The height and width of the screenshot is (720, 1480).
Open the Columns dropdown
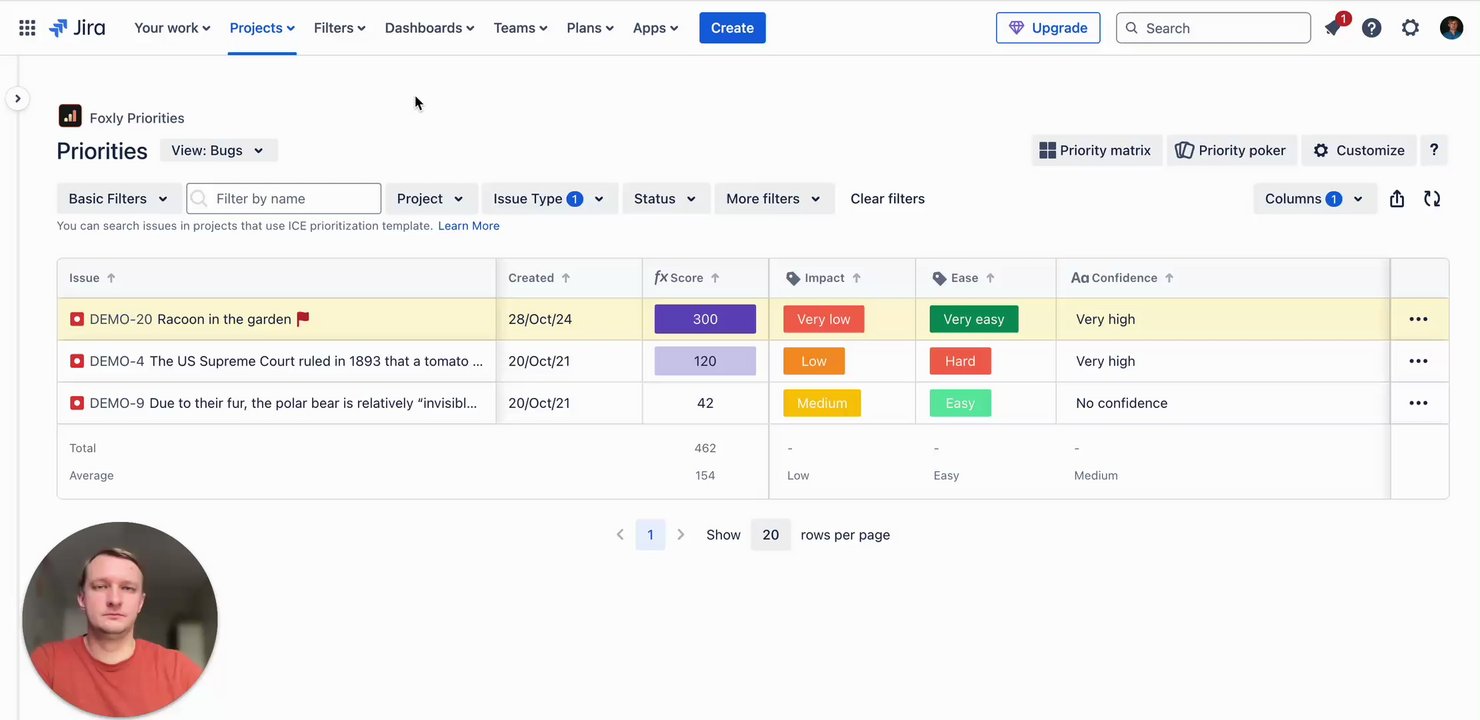coord(1314,199)
